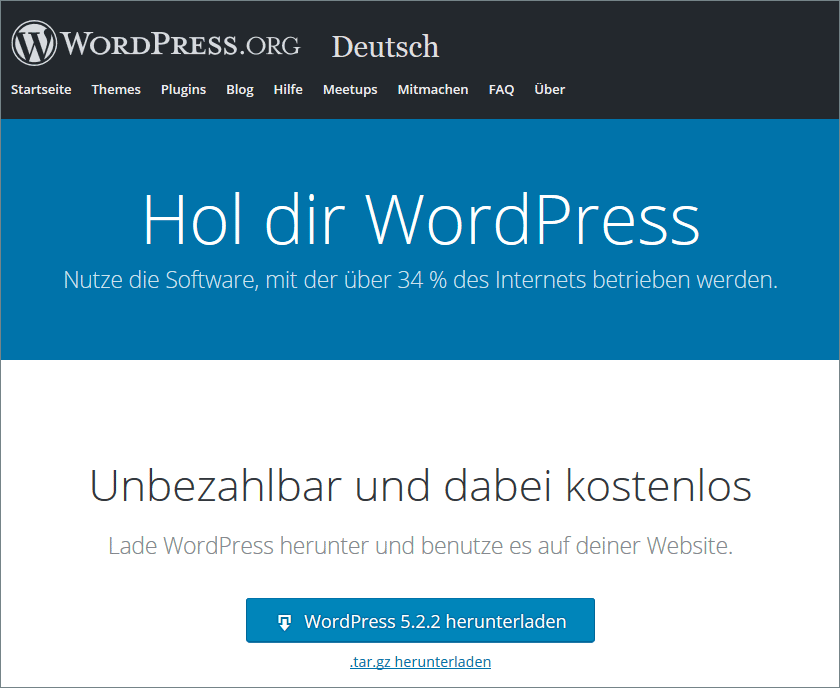Click the WordPress circular logo icon

click(x=34, y=43)
